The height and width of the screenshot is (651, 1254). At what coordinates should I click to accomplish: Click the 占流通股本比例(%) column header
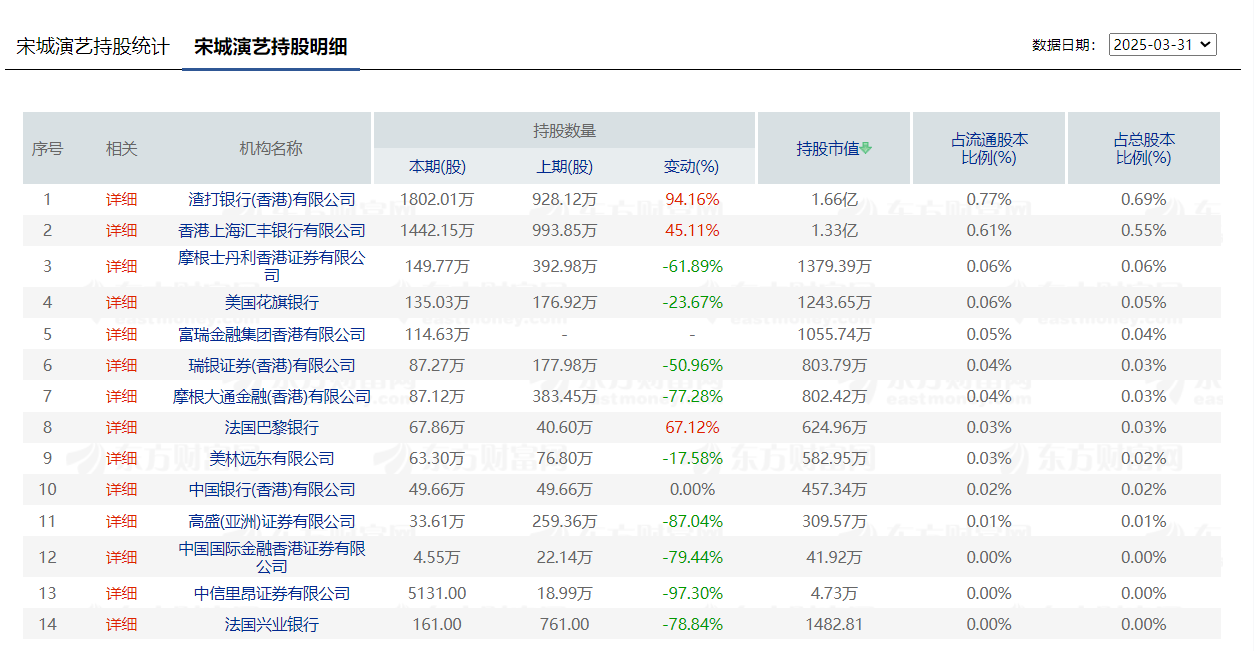pyautogui.click(x=989, y=148)
